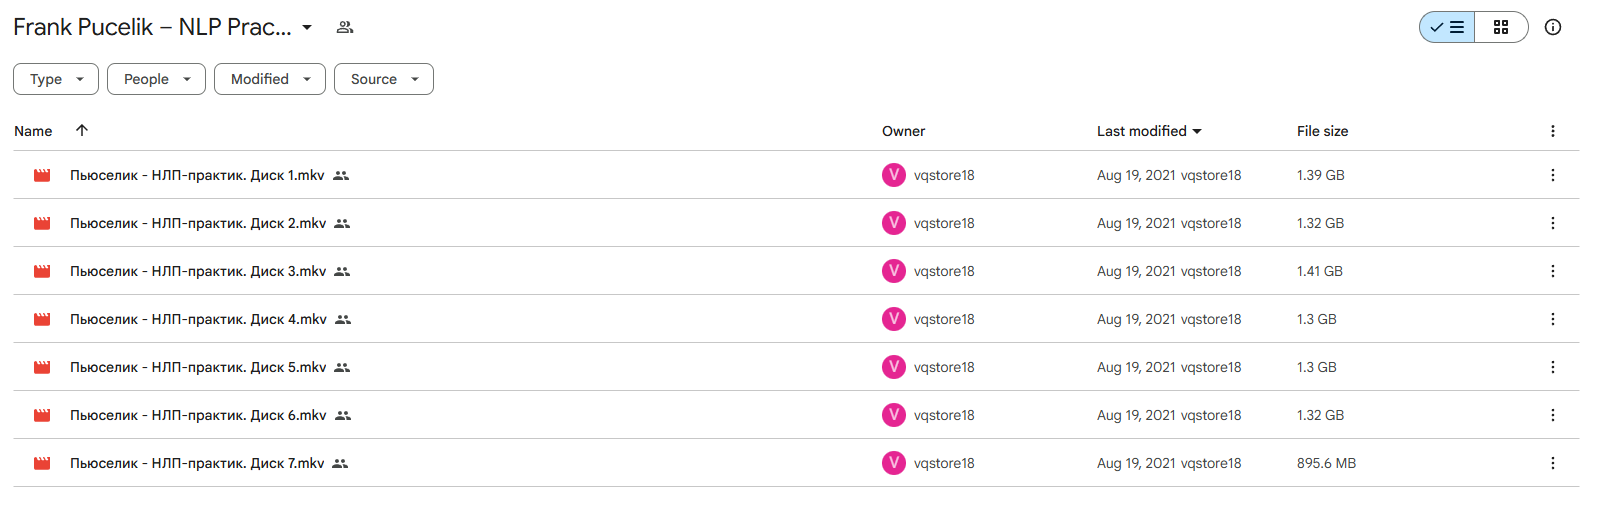This screenshot has height=505, width=1597.
Task: Click the shared icon next to Диск 2.mkv
Action: point(342,223)
